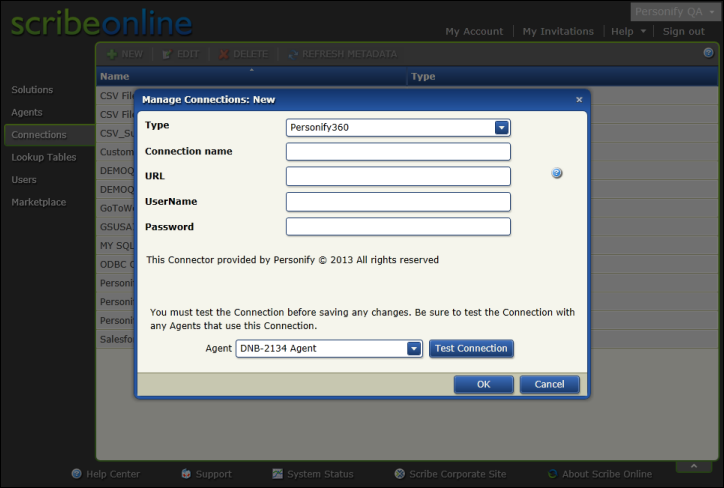Open Agents in the sidebar
724x488 pixels.
27,112
